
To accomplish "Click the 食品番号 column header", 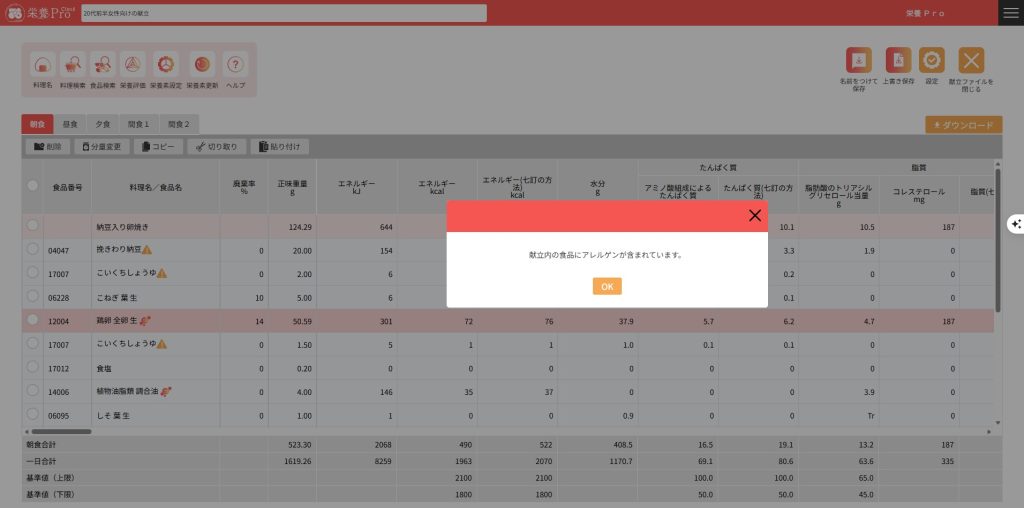I will pyautogui.click(x=67, y=187).
